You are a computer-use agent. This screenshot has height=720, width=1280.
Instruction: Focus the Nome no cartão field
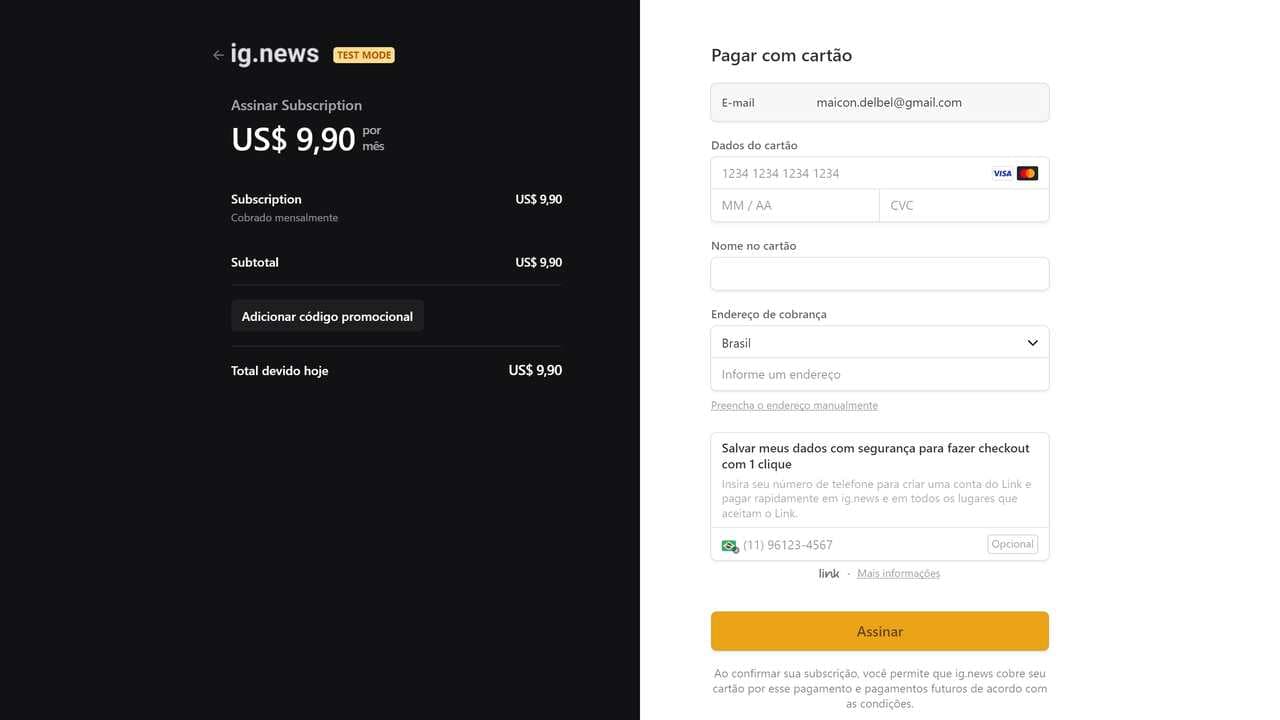point(880,274)
